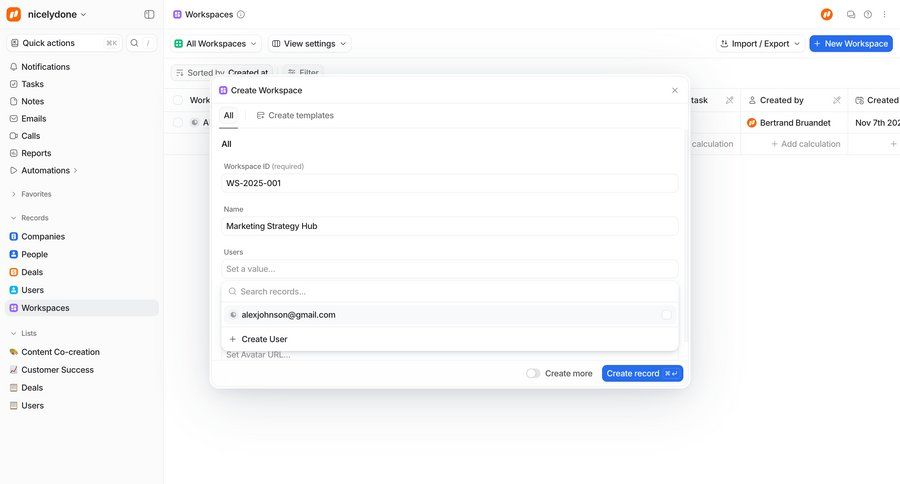Toggle the Create more switch
This screenshot has height=484, width=900.
533,373
